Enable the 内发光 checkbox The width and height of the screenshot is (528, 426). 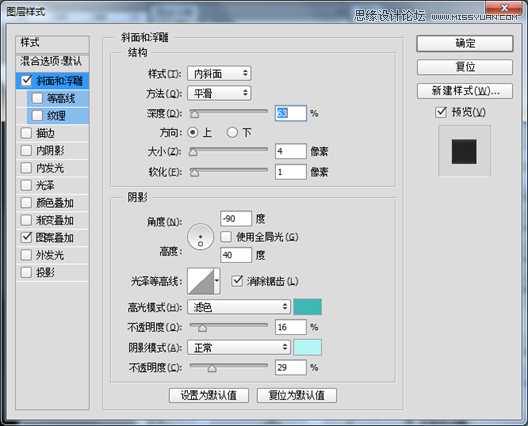pyautogui.click(x=26, y=168)
